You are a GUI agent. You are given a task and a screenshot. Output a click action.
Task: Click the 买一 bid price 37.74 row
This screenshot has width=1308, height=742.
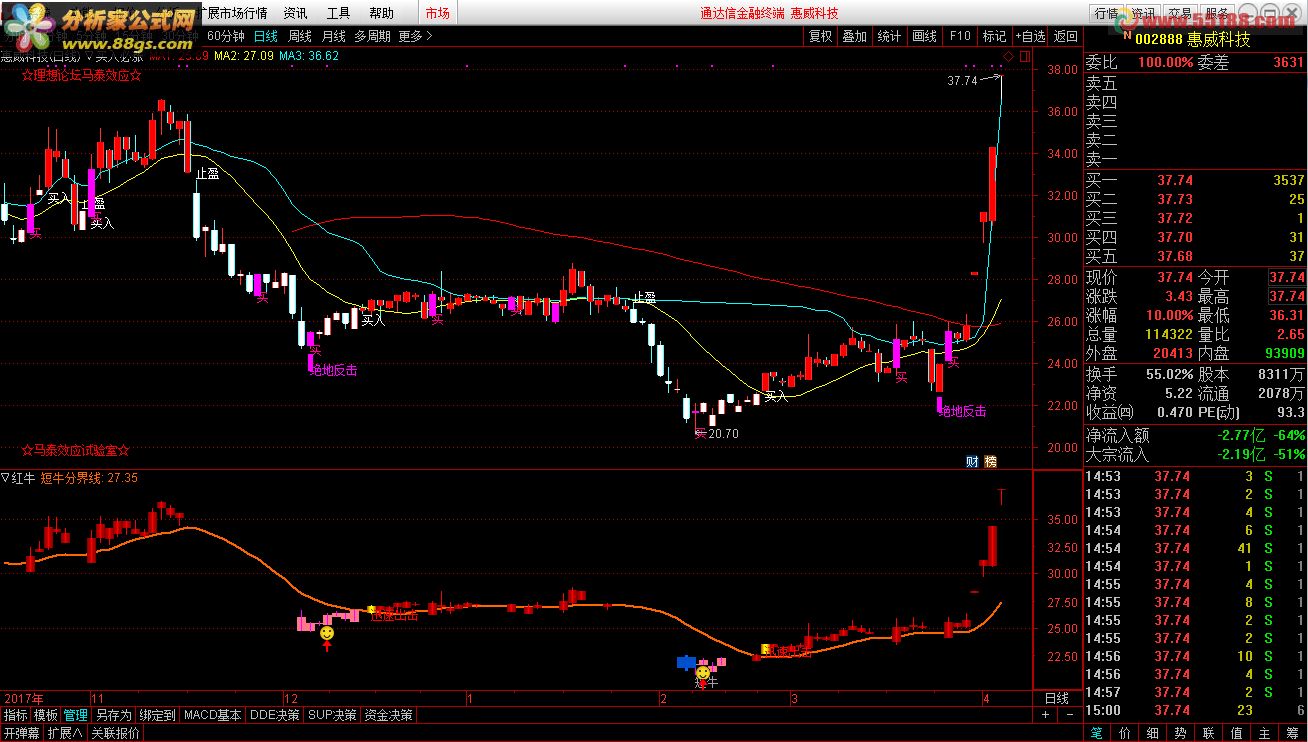pos(1196,180)
